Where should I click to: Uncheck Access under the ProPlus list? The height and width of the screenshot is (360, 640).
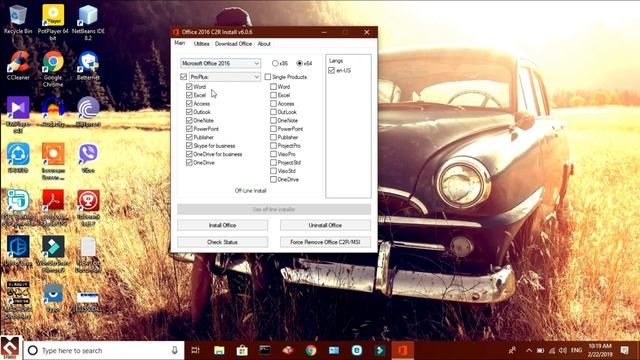(x=189, y=104)
